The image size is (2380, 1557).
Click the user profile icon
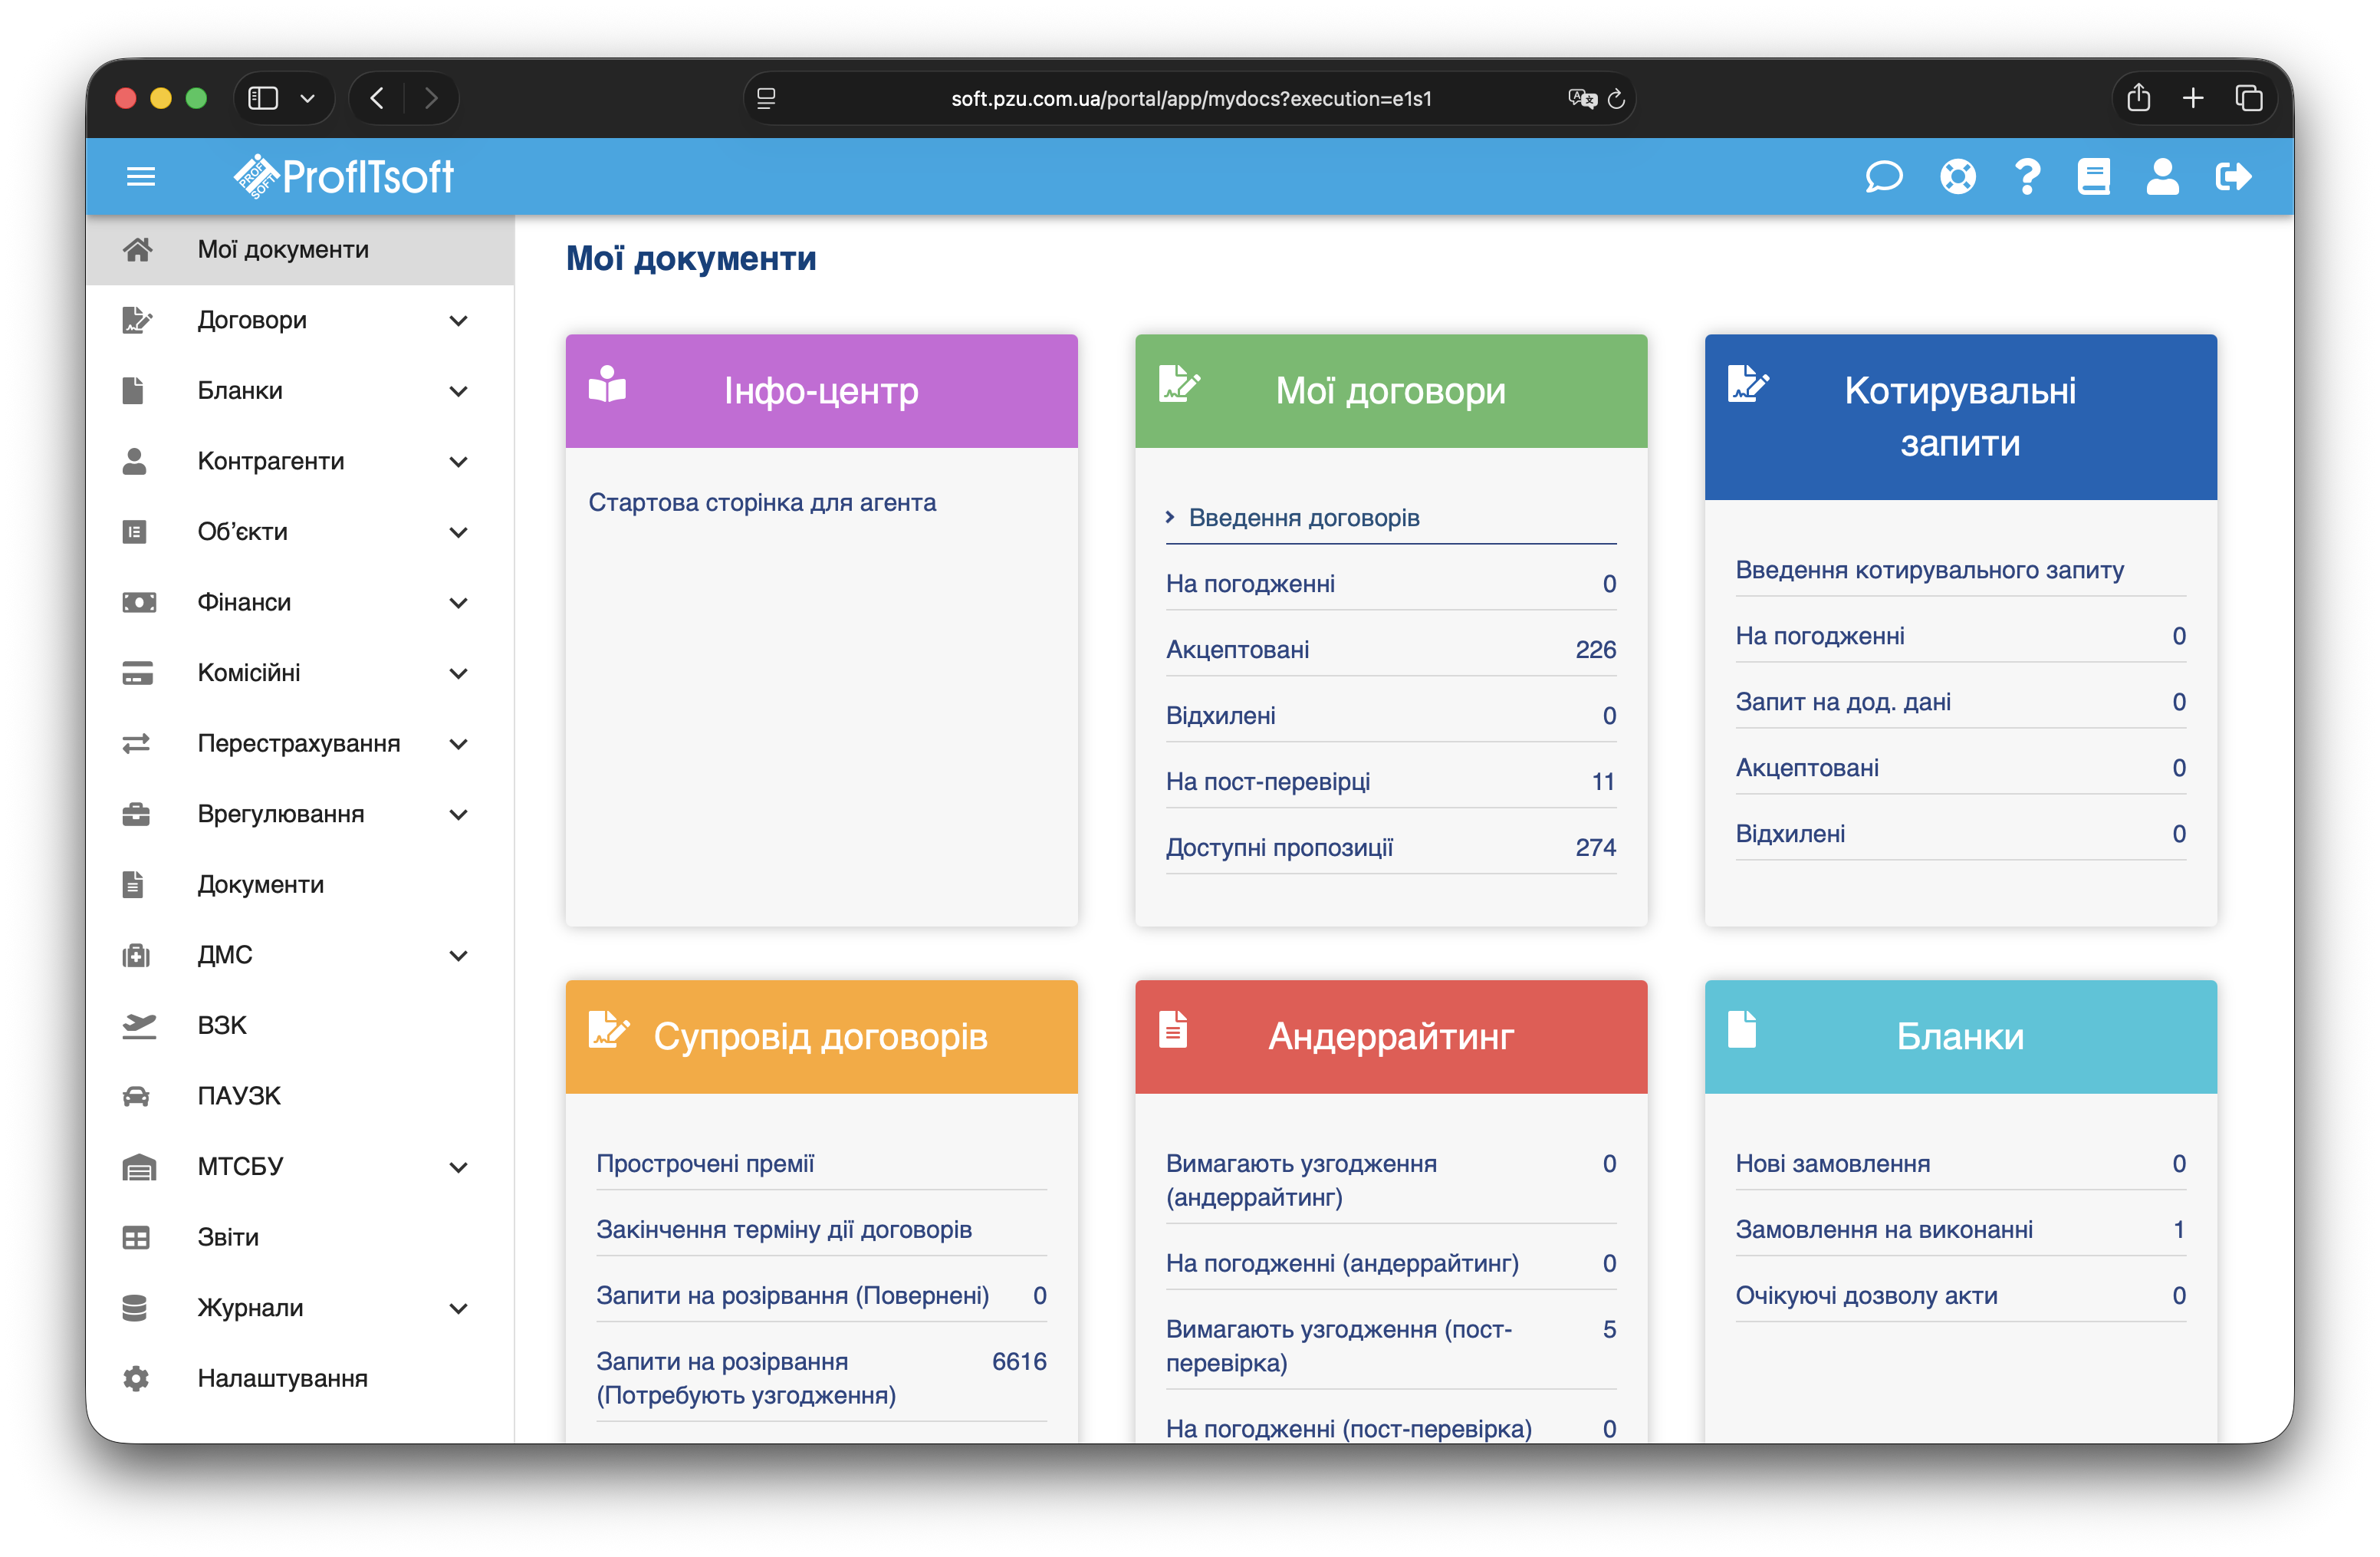(2162, 177)
